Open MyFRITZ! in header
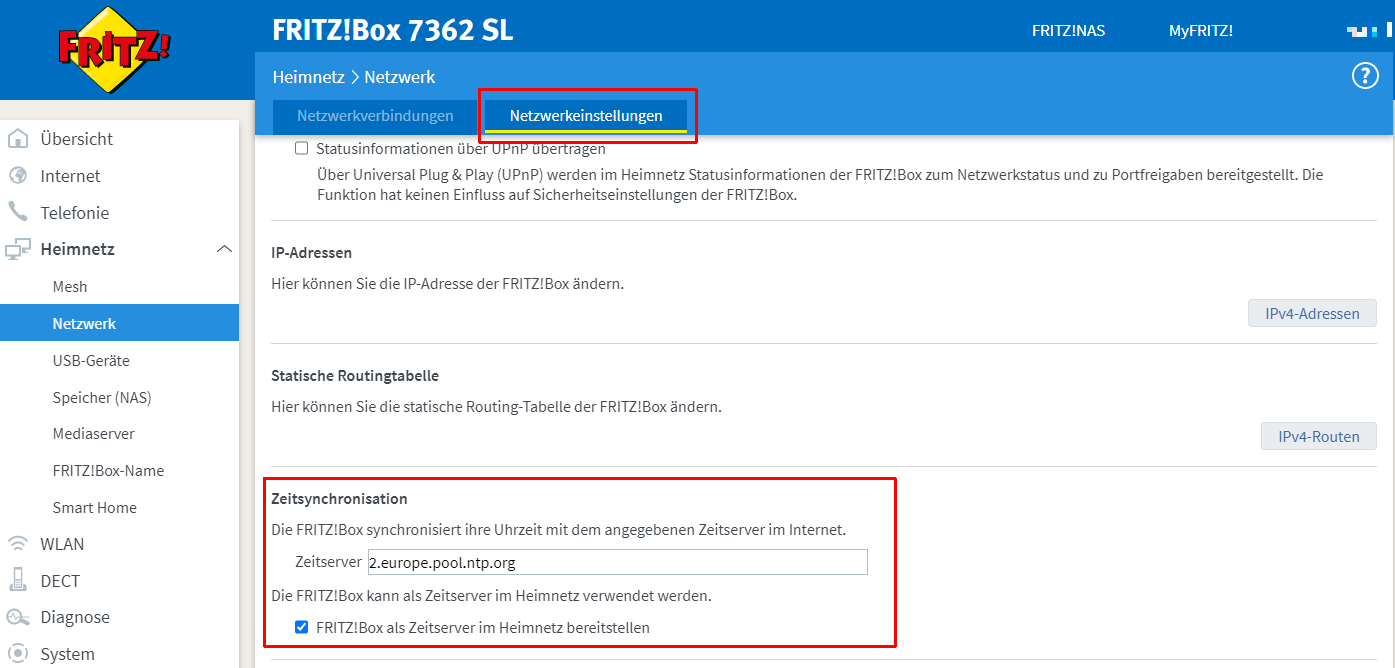Screen dimensions: 1395x668 click(1201, 31)
